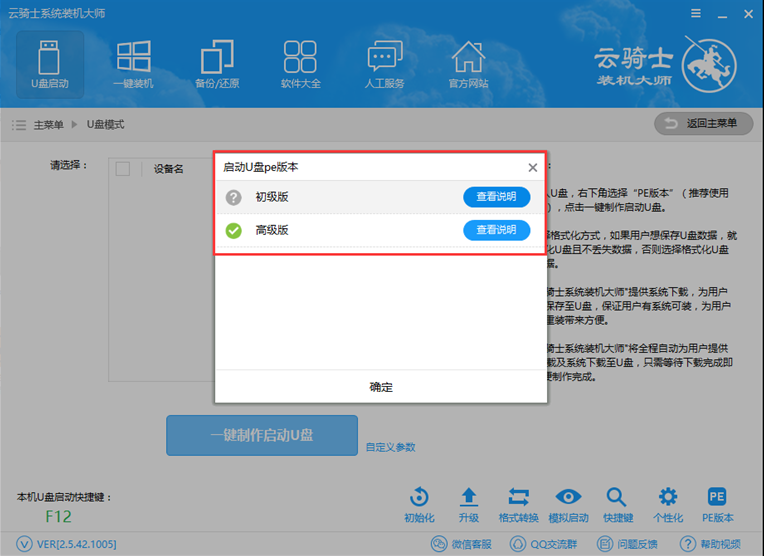
Task: Open the 备份/还原 section
Action: pos(217,64)
